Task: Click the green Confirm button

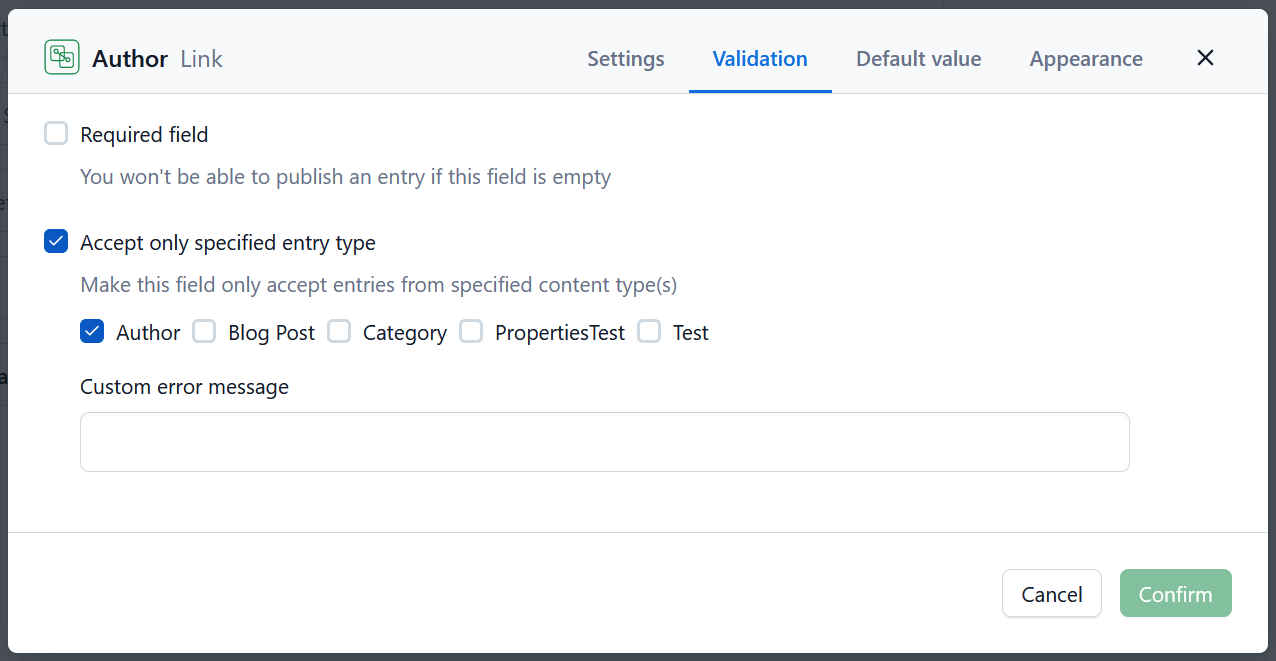Action: tap(1175, 594)
